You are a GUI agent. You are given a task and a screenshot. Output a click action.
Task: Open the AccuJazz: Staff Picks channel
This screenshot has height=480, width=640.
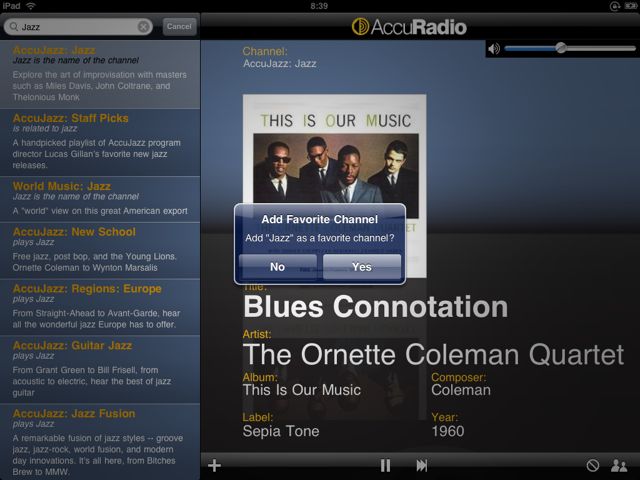[x=100, y=142]
